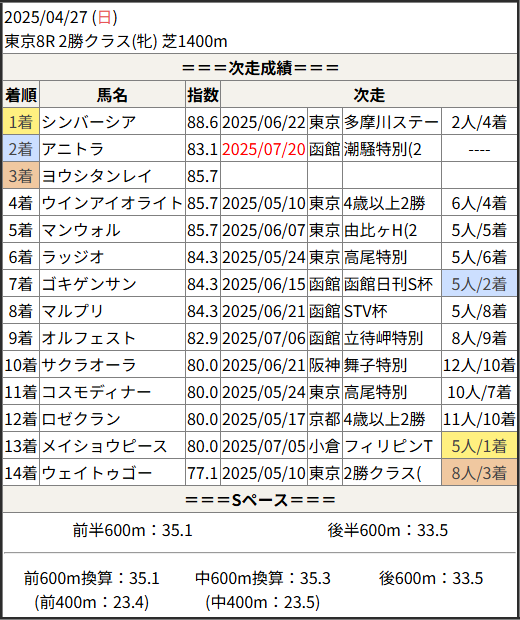Click the Sペース section header

point(260,500)
